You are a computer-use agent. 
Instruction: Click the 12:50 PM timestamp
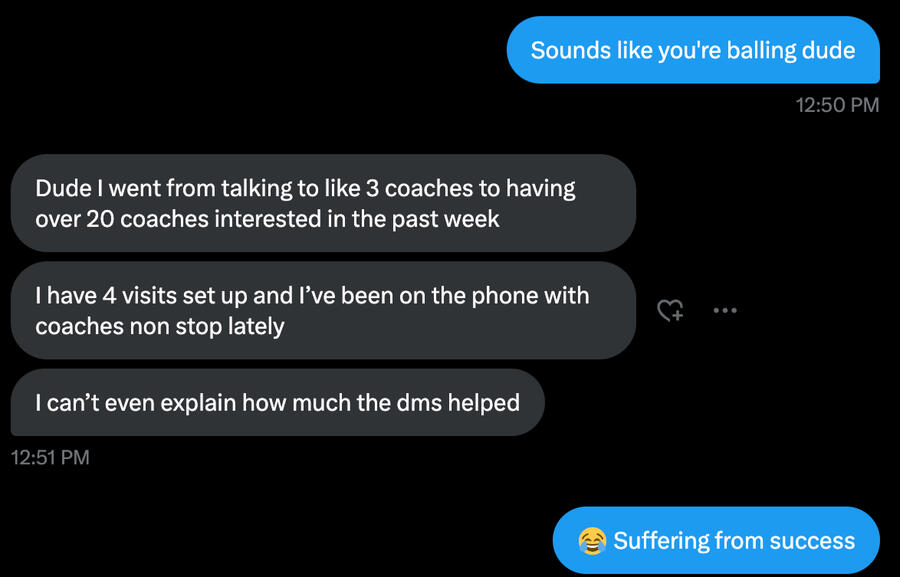[x=837, y=105]
